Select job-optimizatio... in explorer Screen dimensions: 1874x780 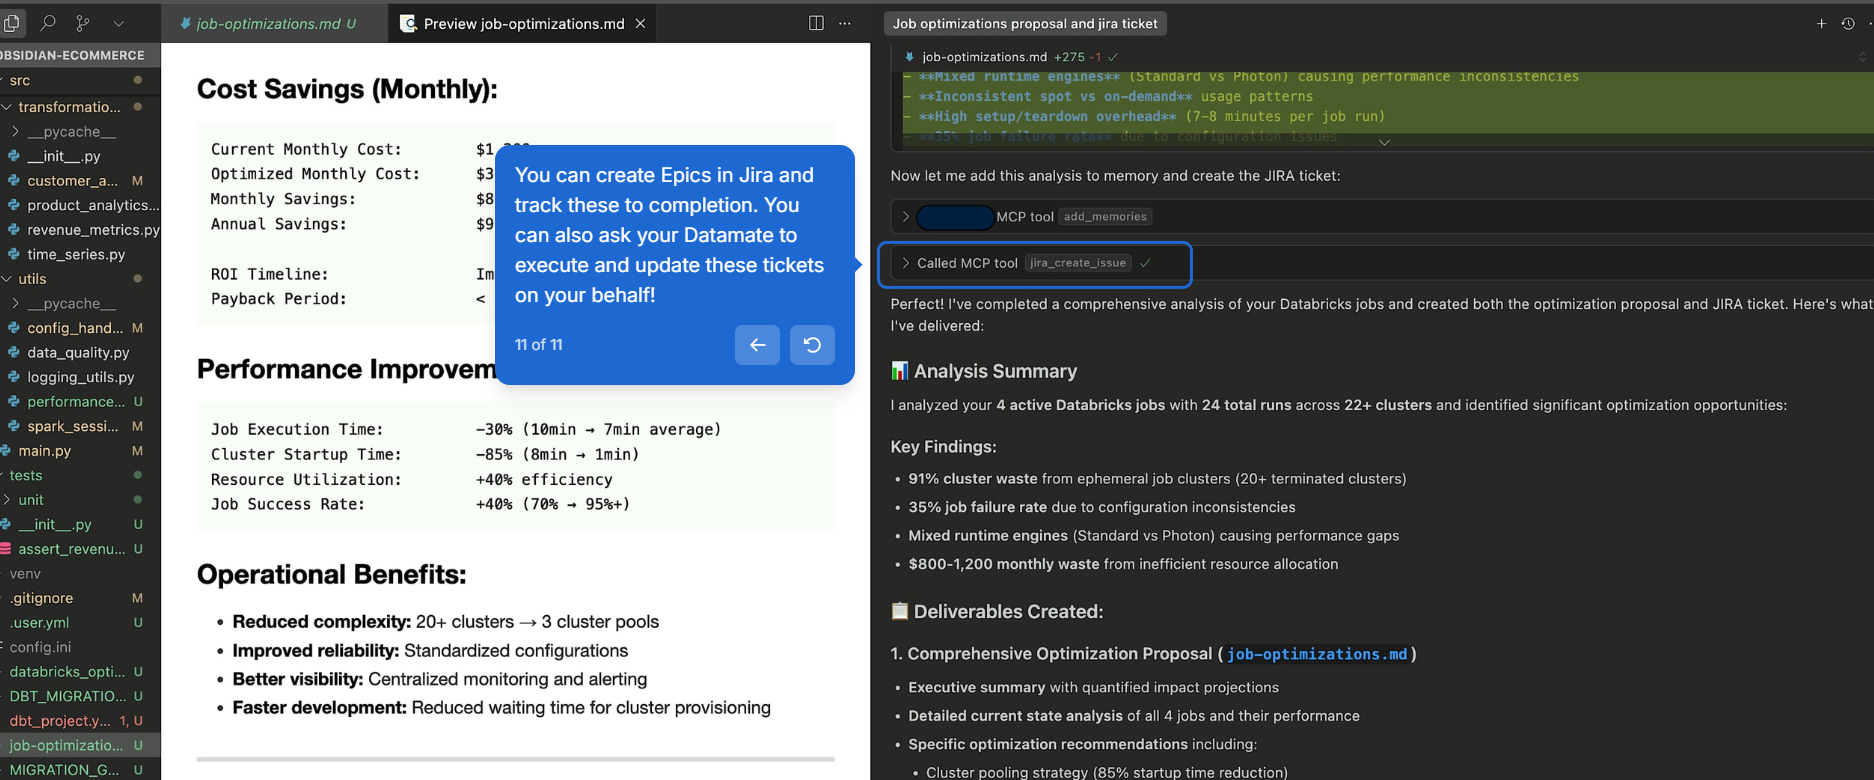point(80,745)
